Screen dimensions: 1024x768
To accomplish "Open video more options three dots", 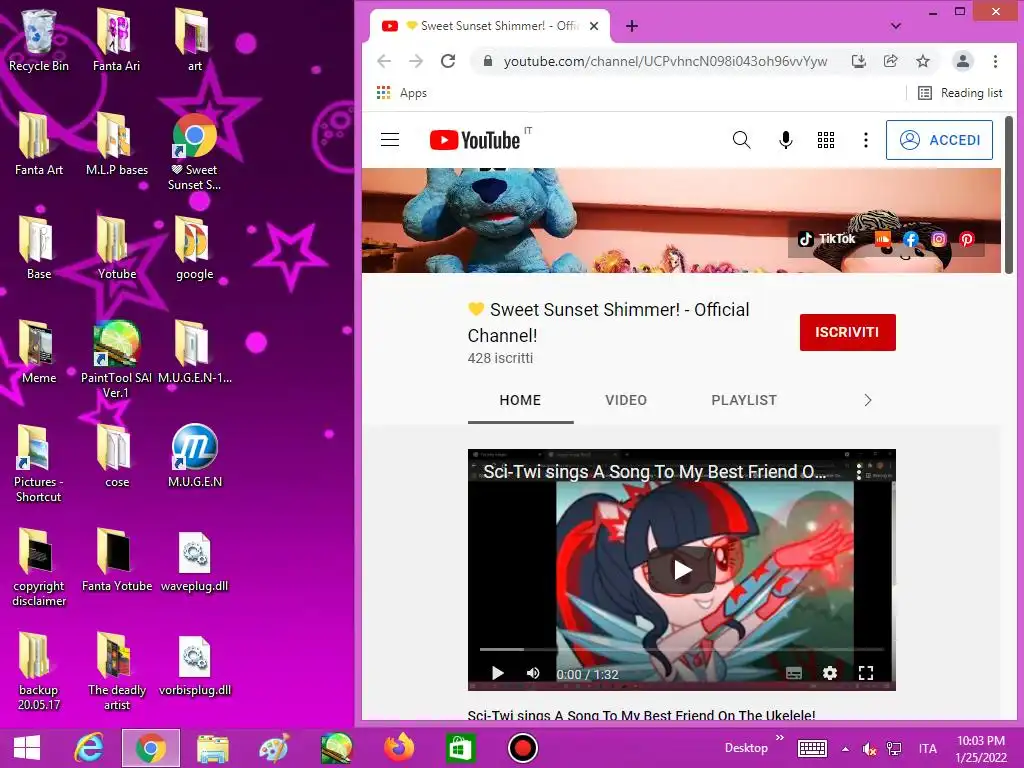I will pyautogui.click(x=859, y=472).
